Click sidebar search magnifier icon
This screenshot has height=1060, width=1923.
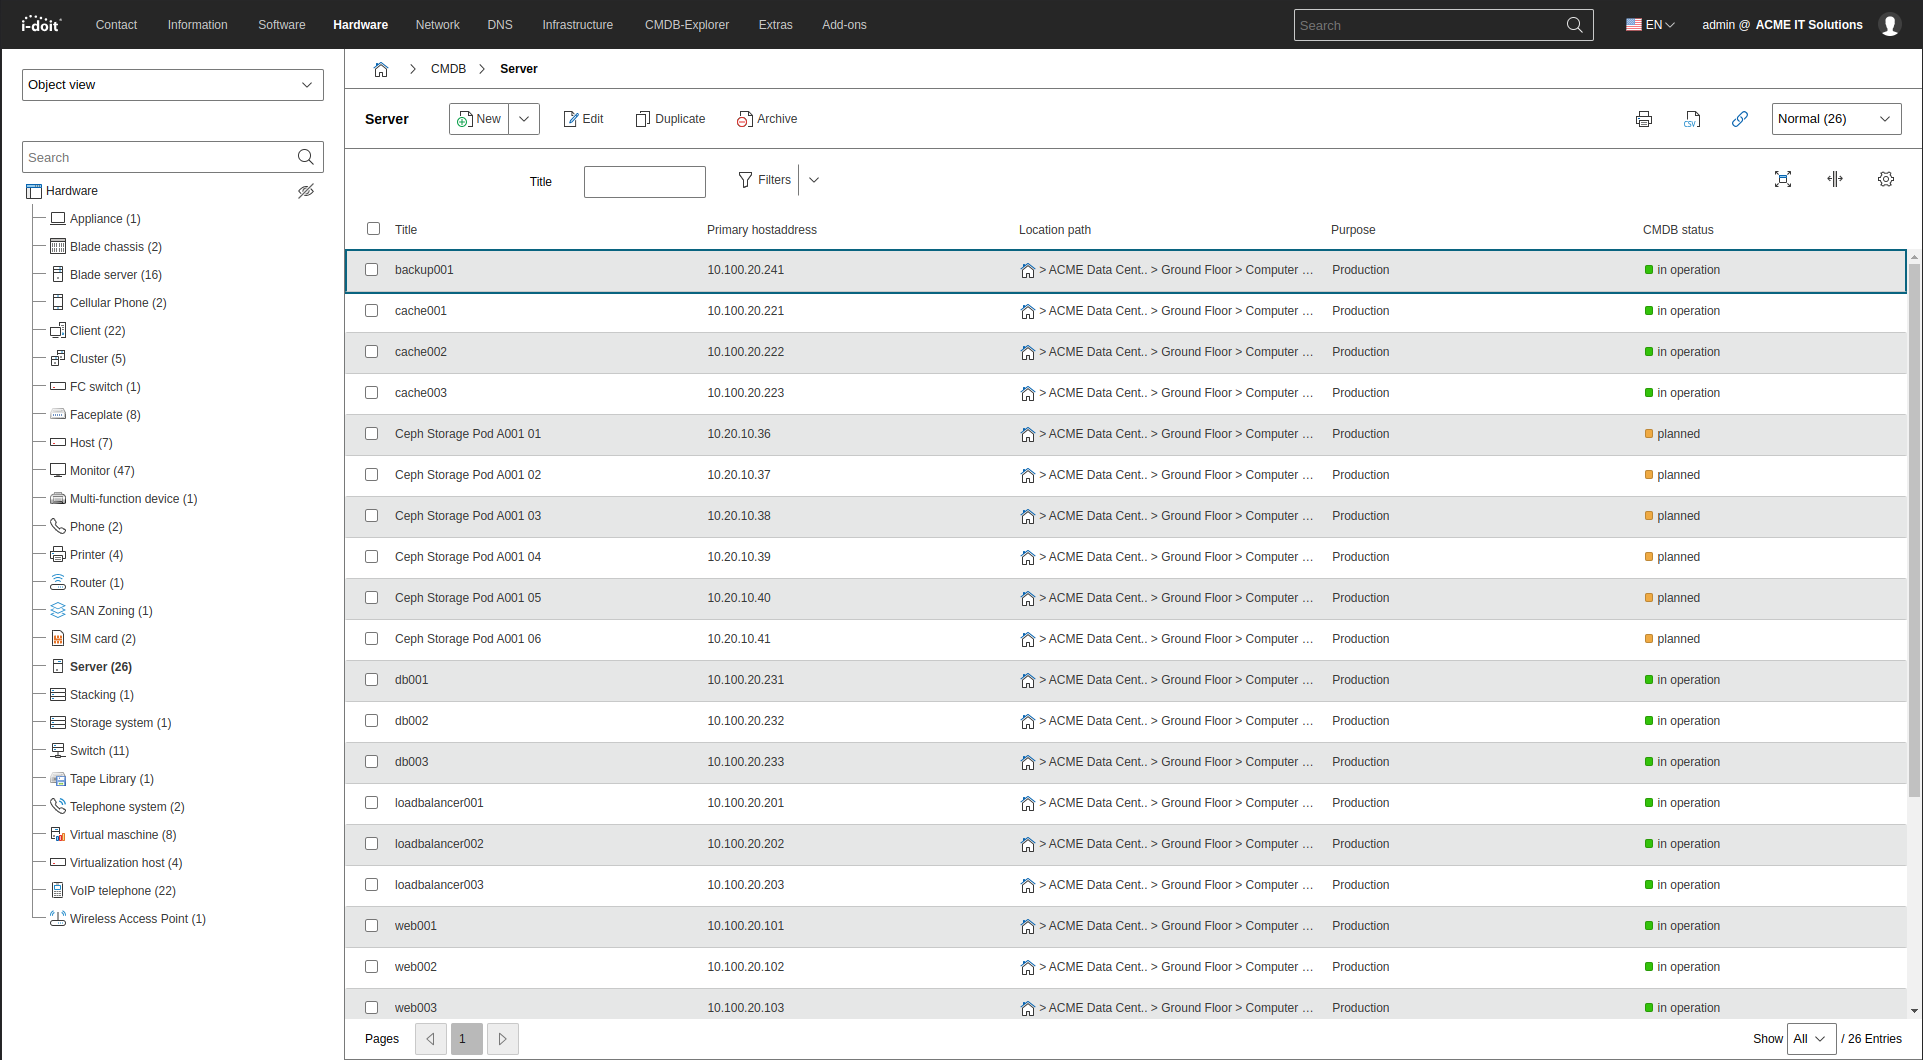tap(306, 157)
